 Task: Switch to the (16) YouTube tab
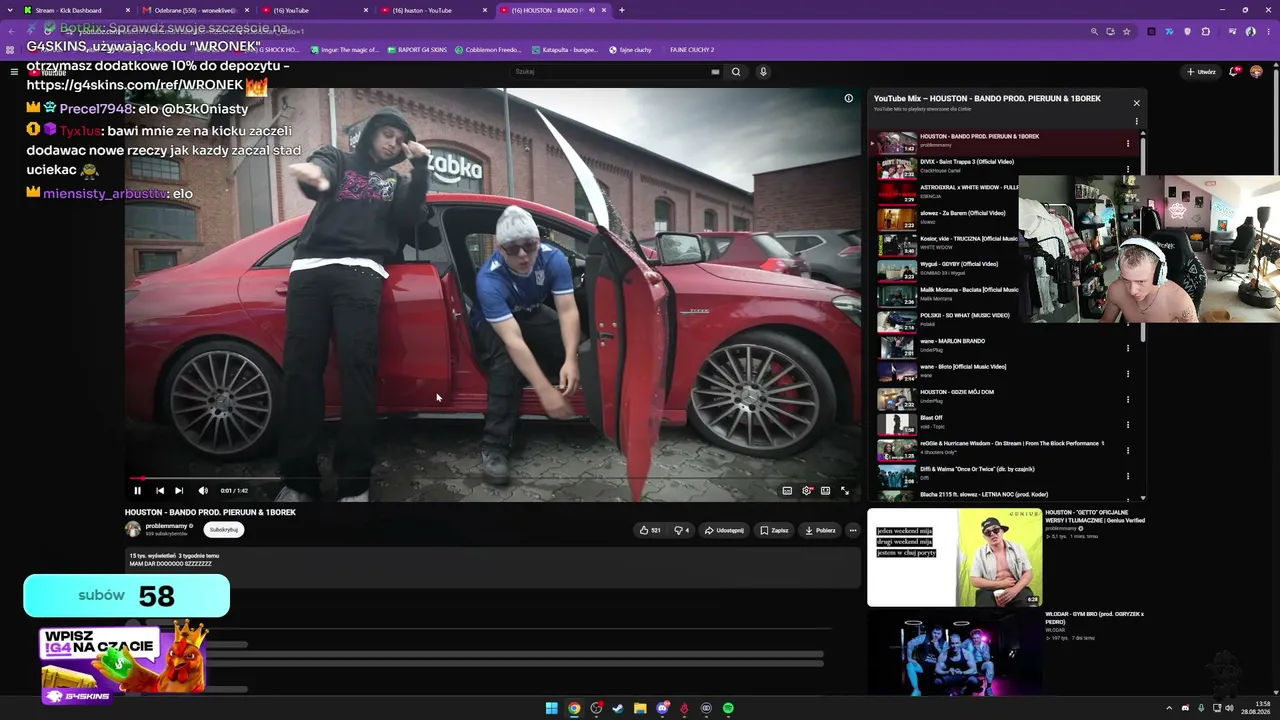pyautogui.click(x=313, y=10)
